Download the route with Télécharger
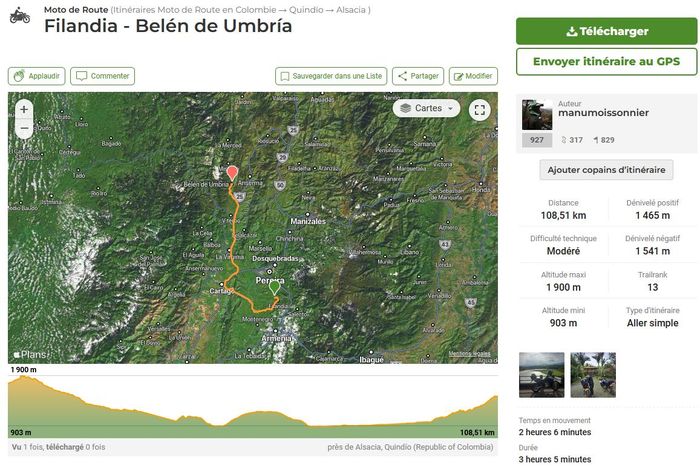 [606, 31]
